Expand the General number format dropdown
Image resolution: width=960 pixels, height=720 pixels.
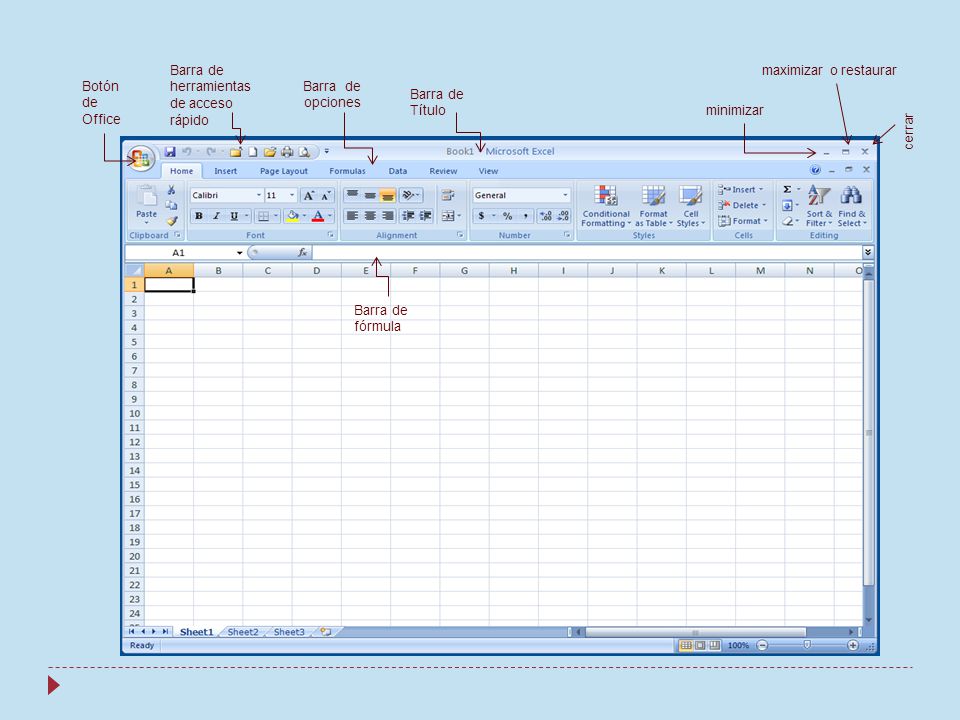pos(564,195)
